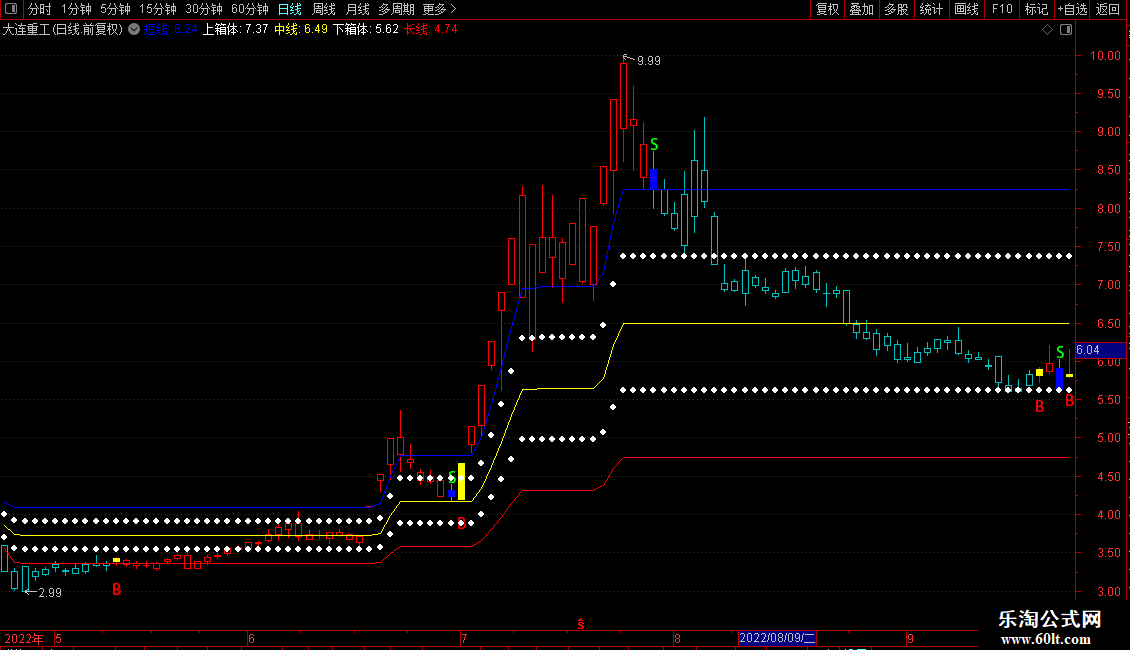Viewport: 1130px width, 650px height.
Task: Click the 叠加 overlay button
Action: click(861, 9)
